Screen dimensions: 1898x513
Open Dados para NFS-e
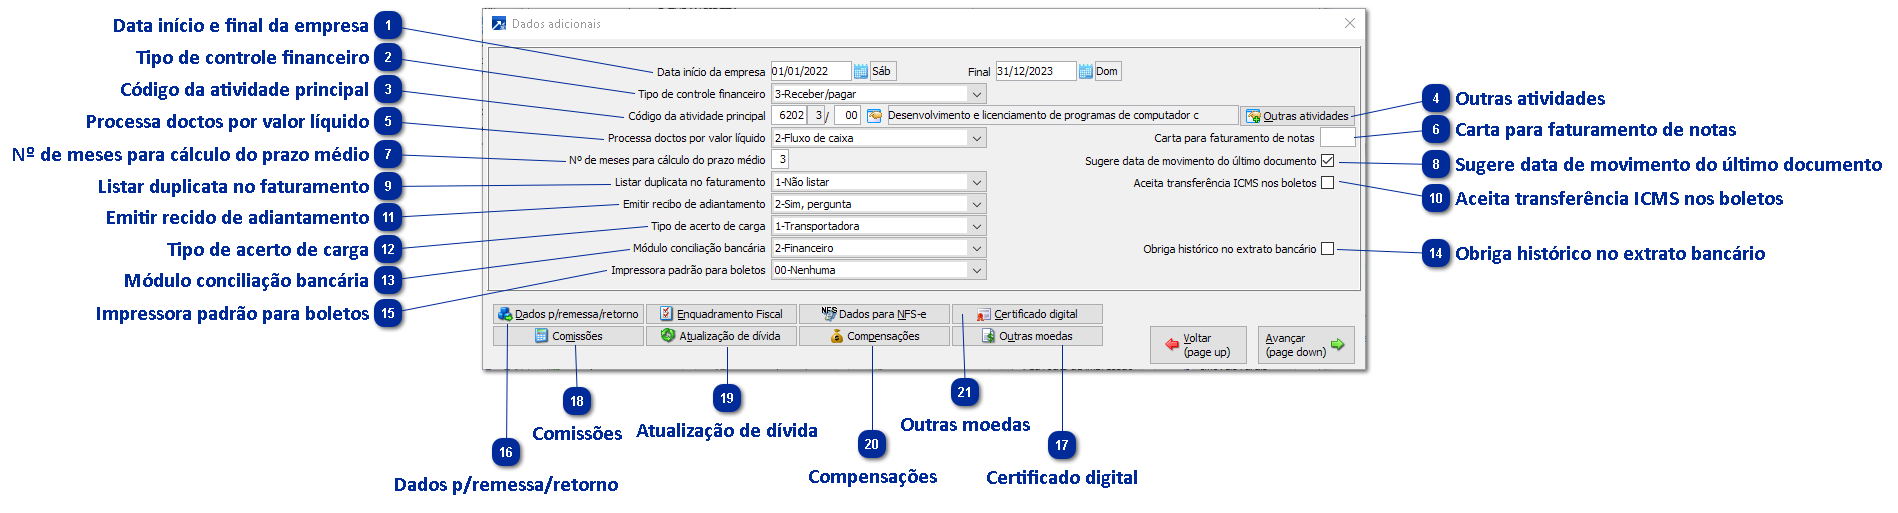click(x=874, y=314)
